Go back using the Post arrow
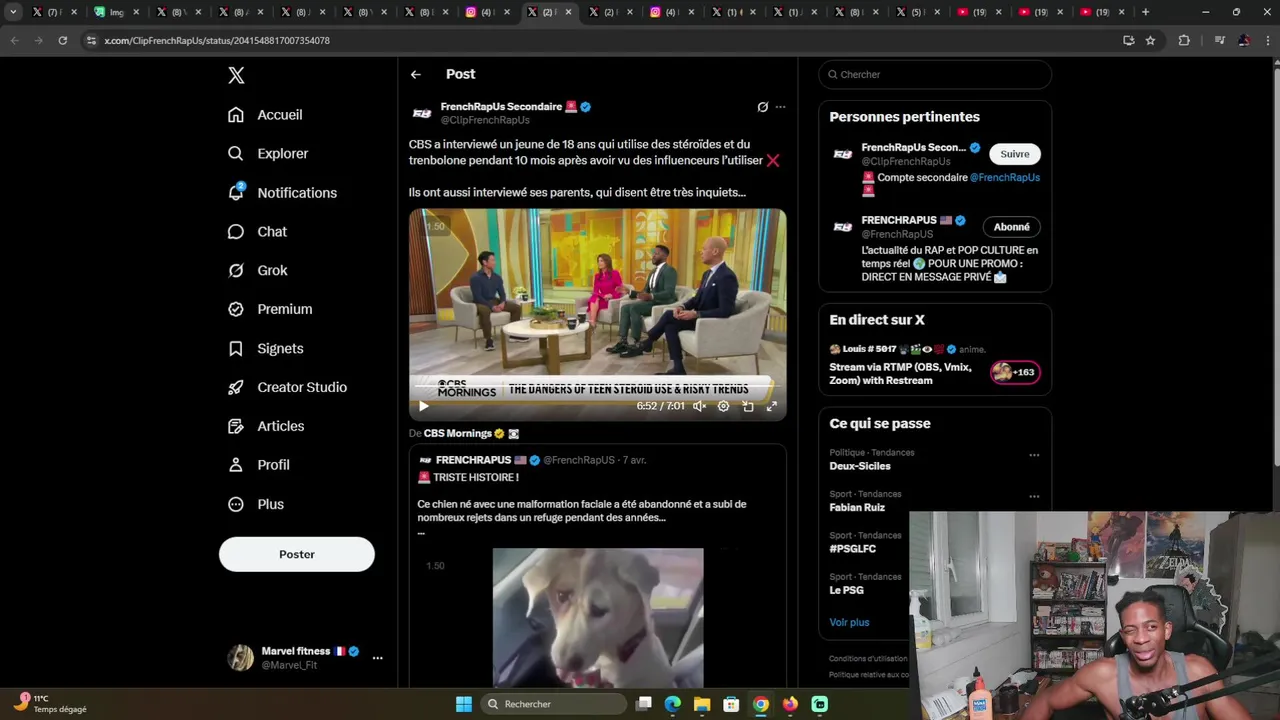 tap(416, 75)
